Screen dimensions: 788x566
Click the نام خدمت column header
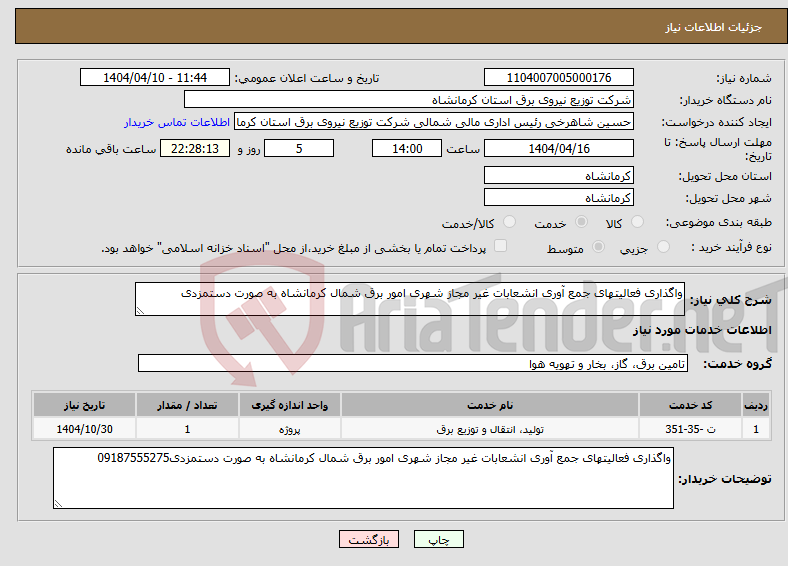[x=490, y=405]
